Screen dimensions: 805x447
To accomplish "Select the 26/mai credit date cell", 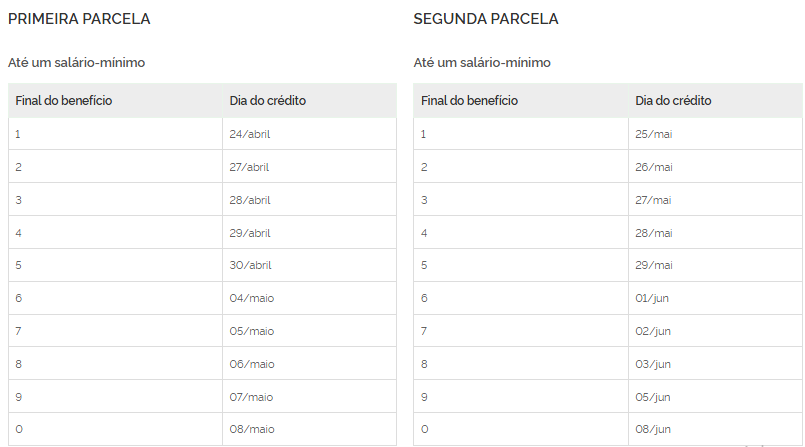I will tap(654, 167).
